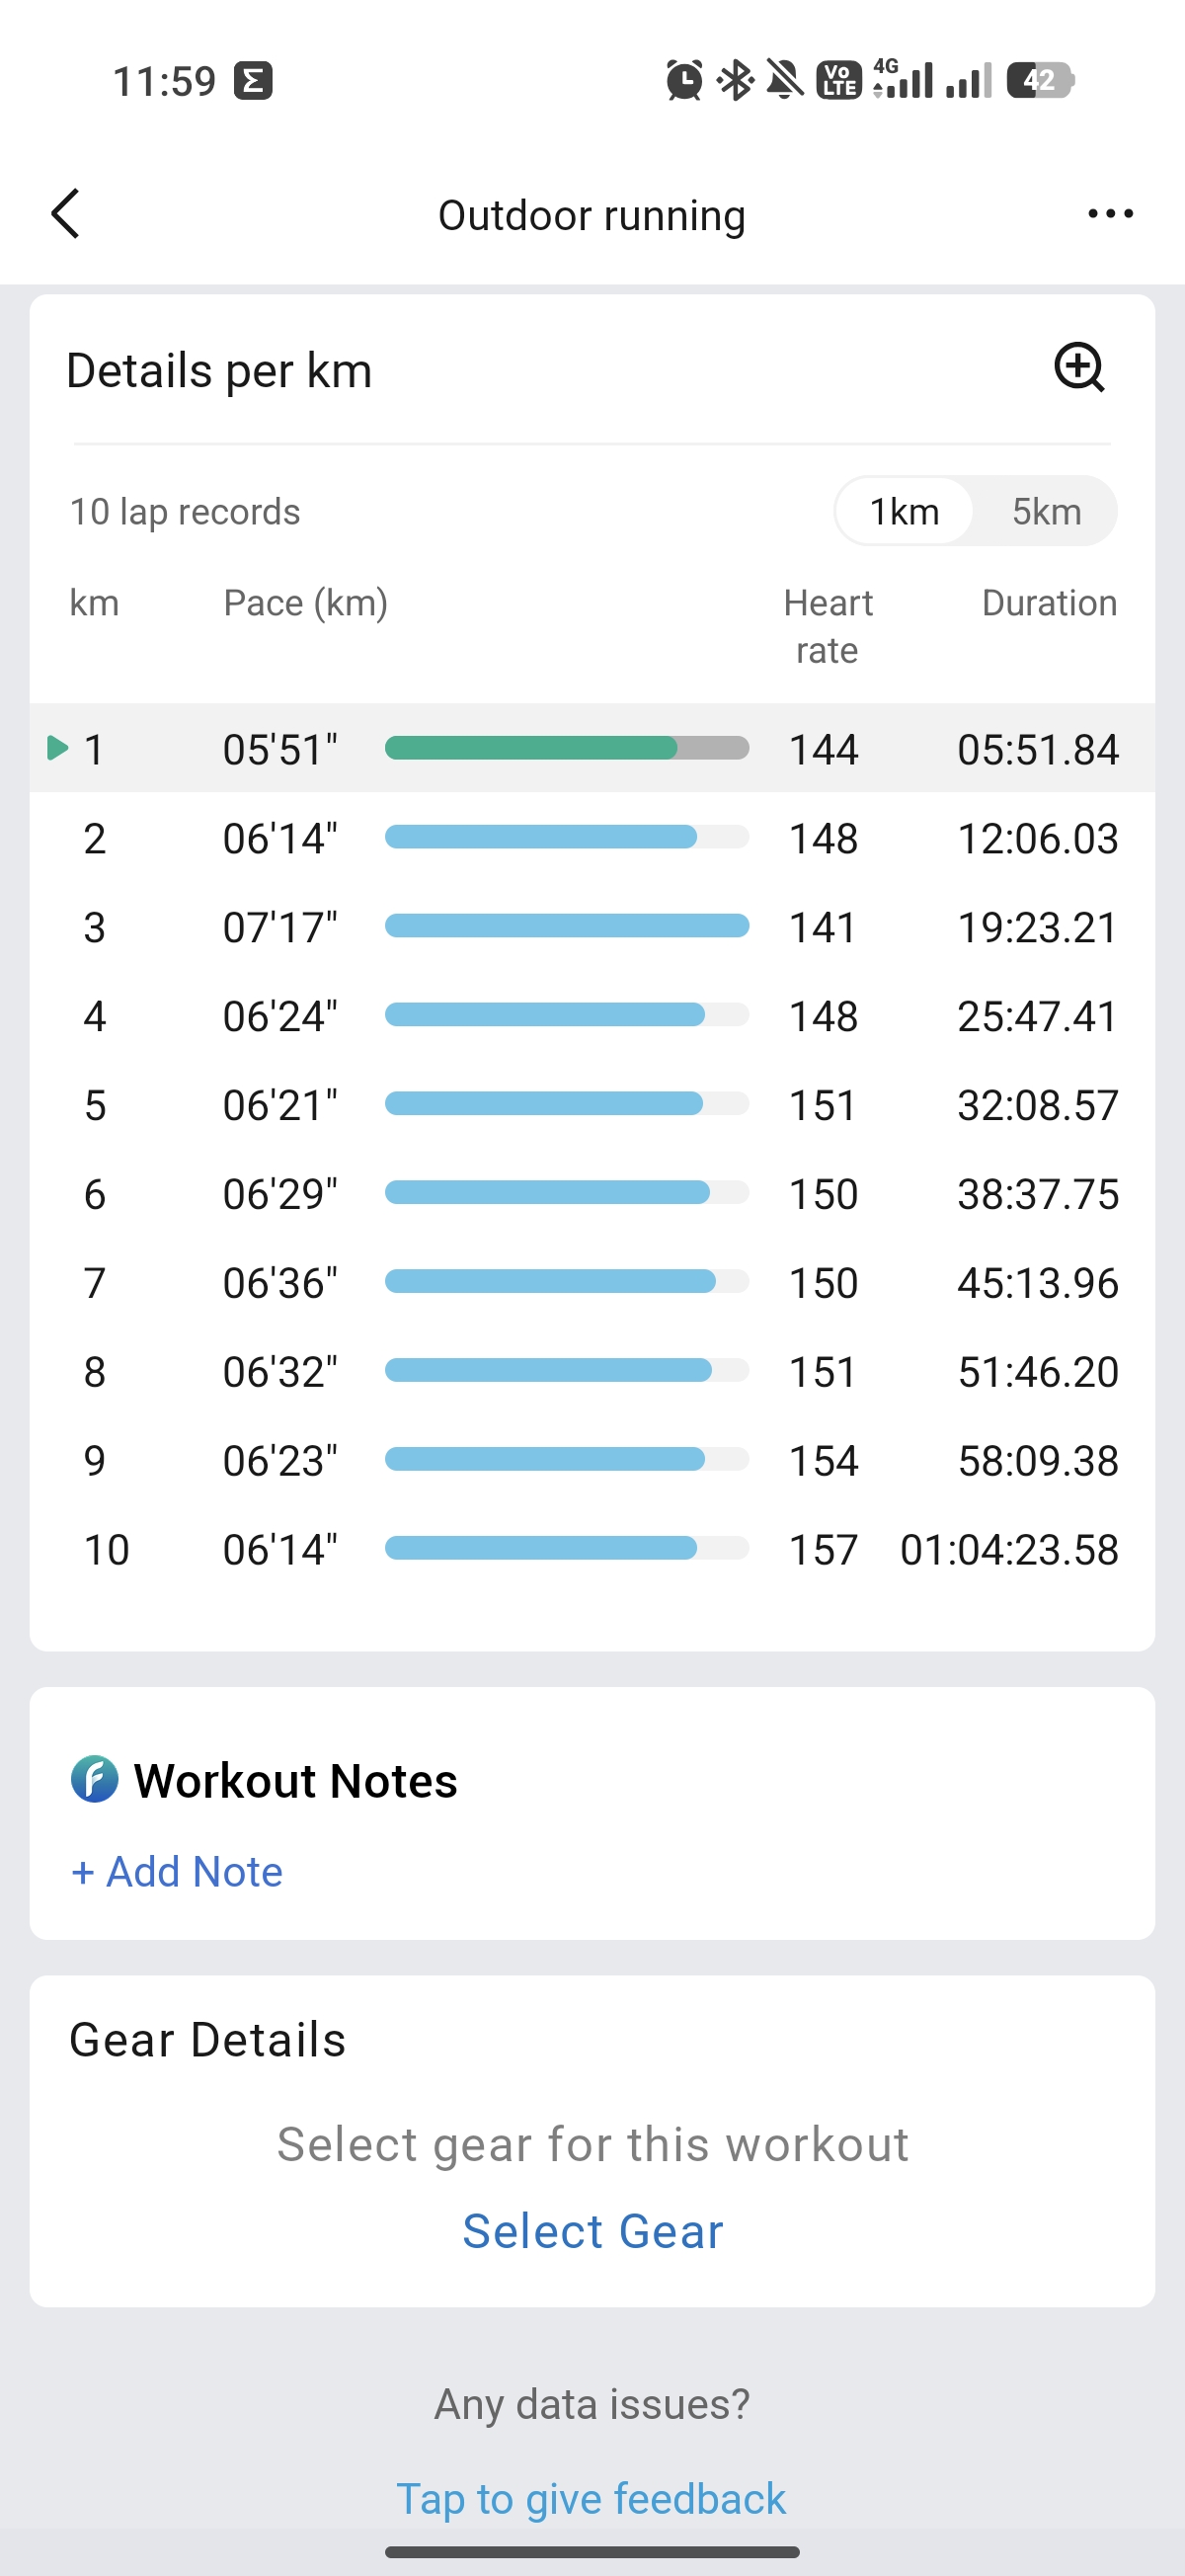1185x2576 pixels.
Task: Tap the magnifier zoom-in icon
Action: click(1079, 368)
